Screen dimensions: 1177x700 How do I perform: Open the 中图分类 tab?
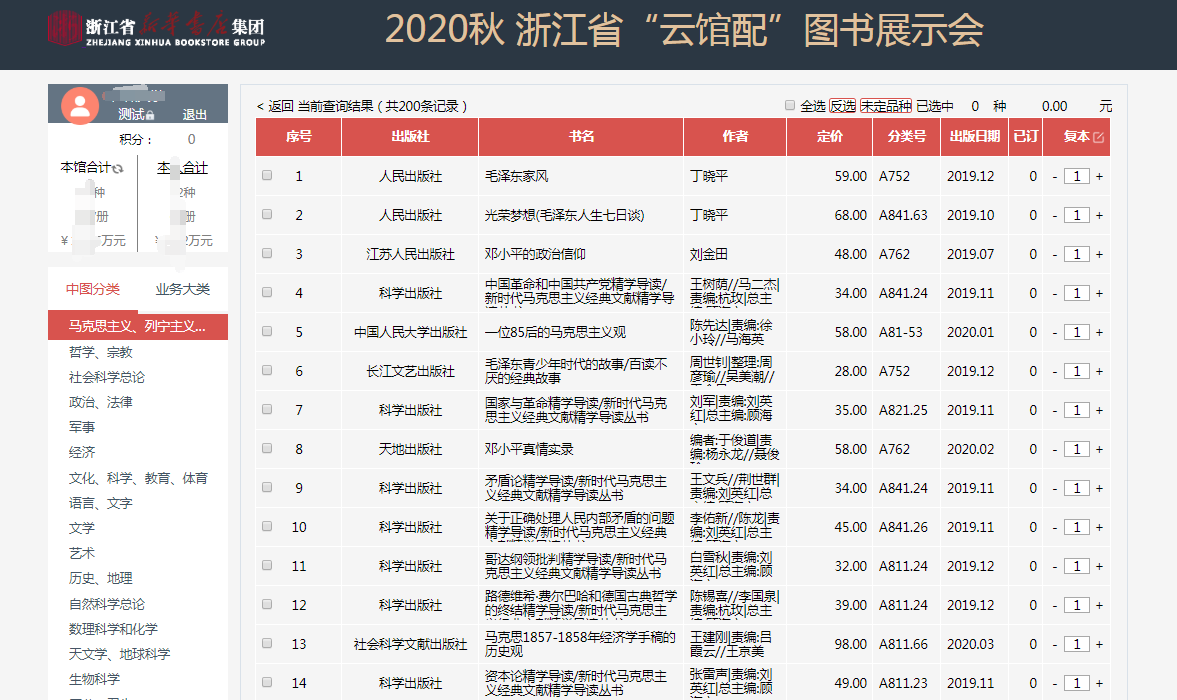(93, 289)
